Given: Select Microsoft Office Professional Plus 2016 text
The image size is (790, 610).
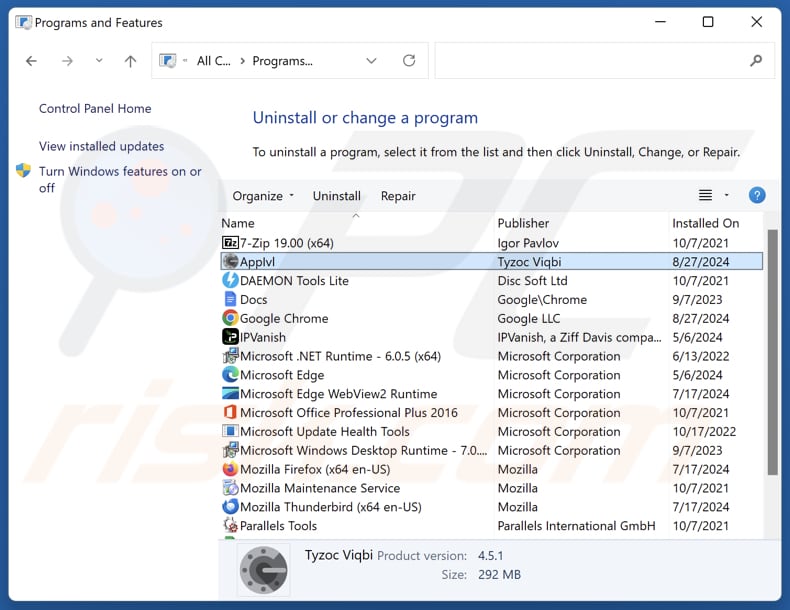Looking at the screenshot, I should (349, 413).
